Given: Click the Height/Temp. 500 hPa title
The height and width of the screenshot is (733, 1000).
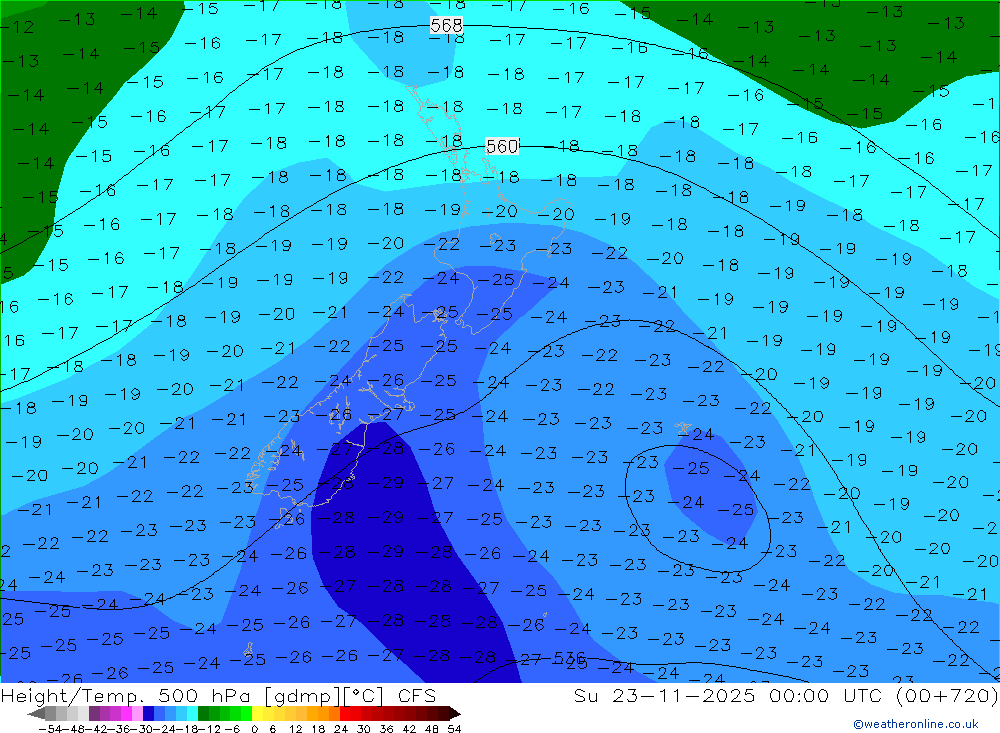Looking at the screenshot, I should pos(124,695).
